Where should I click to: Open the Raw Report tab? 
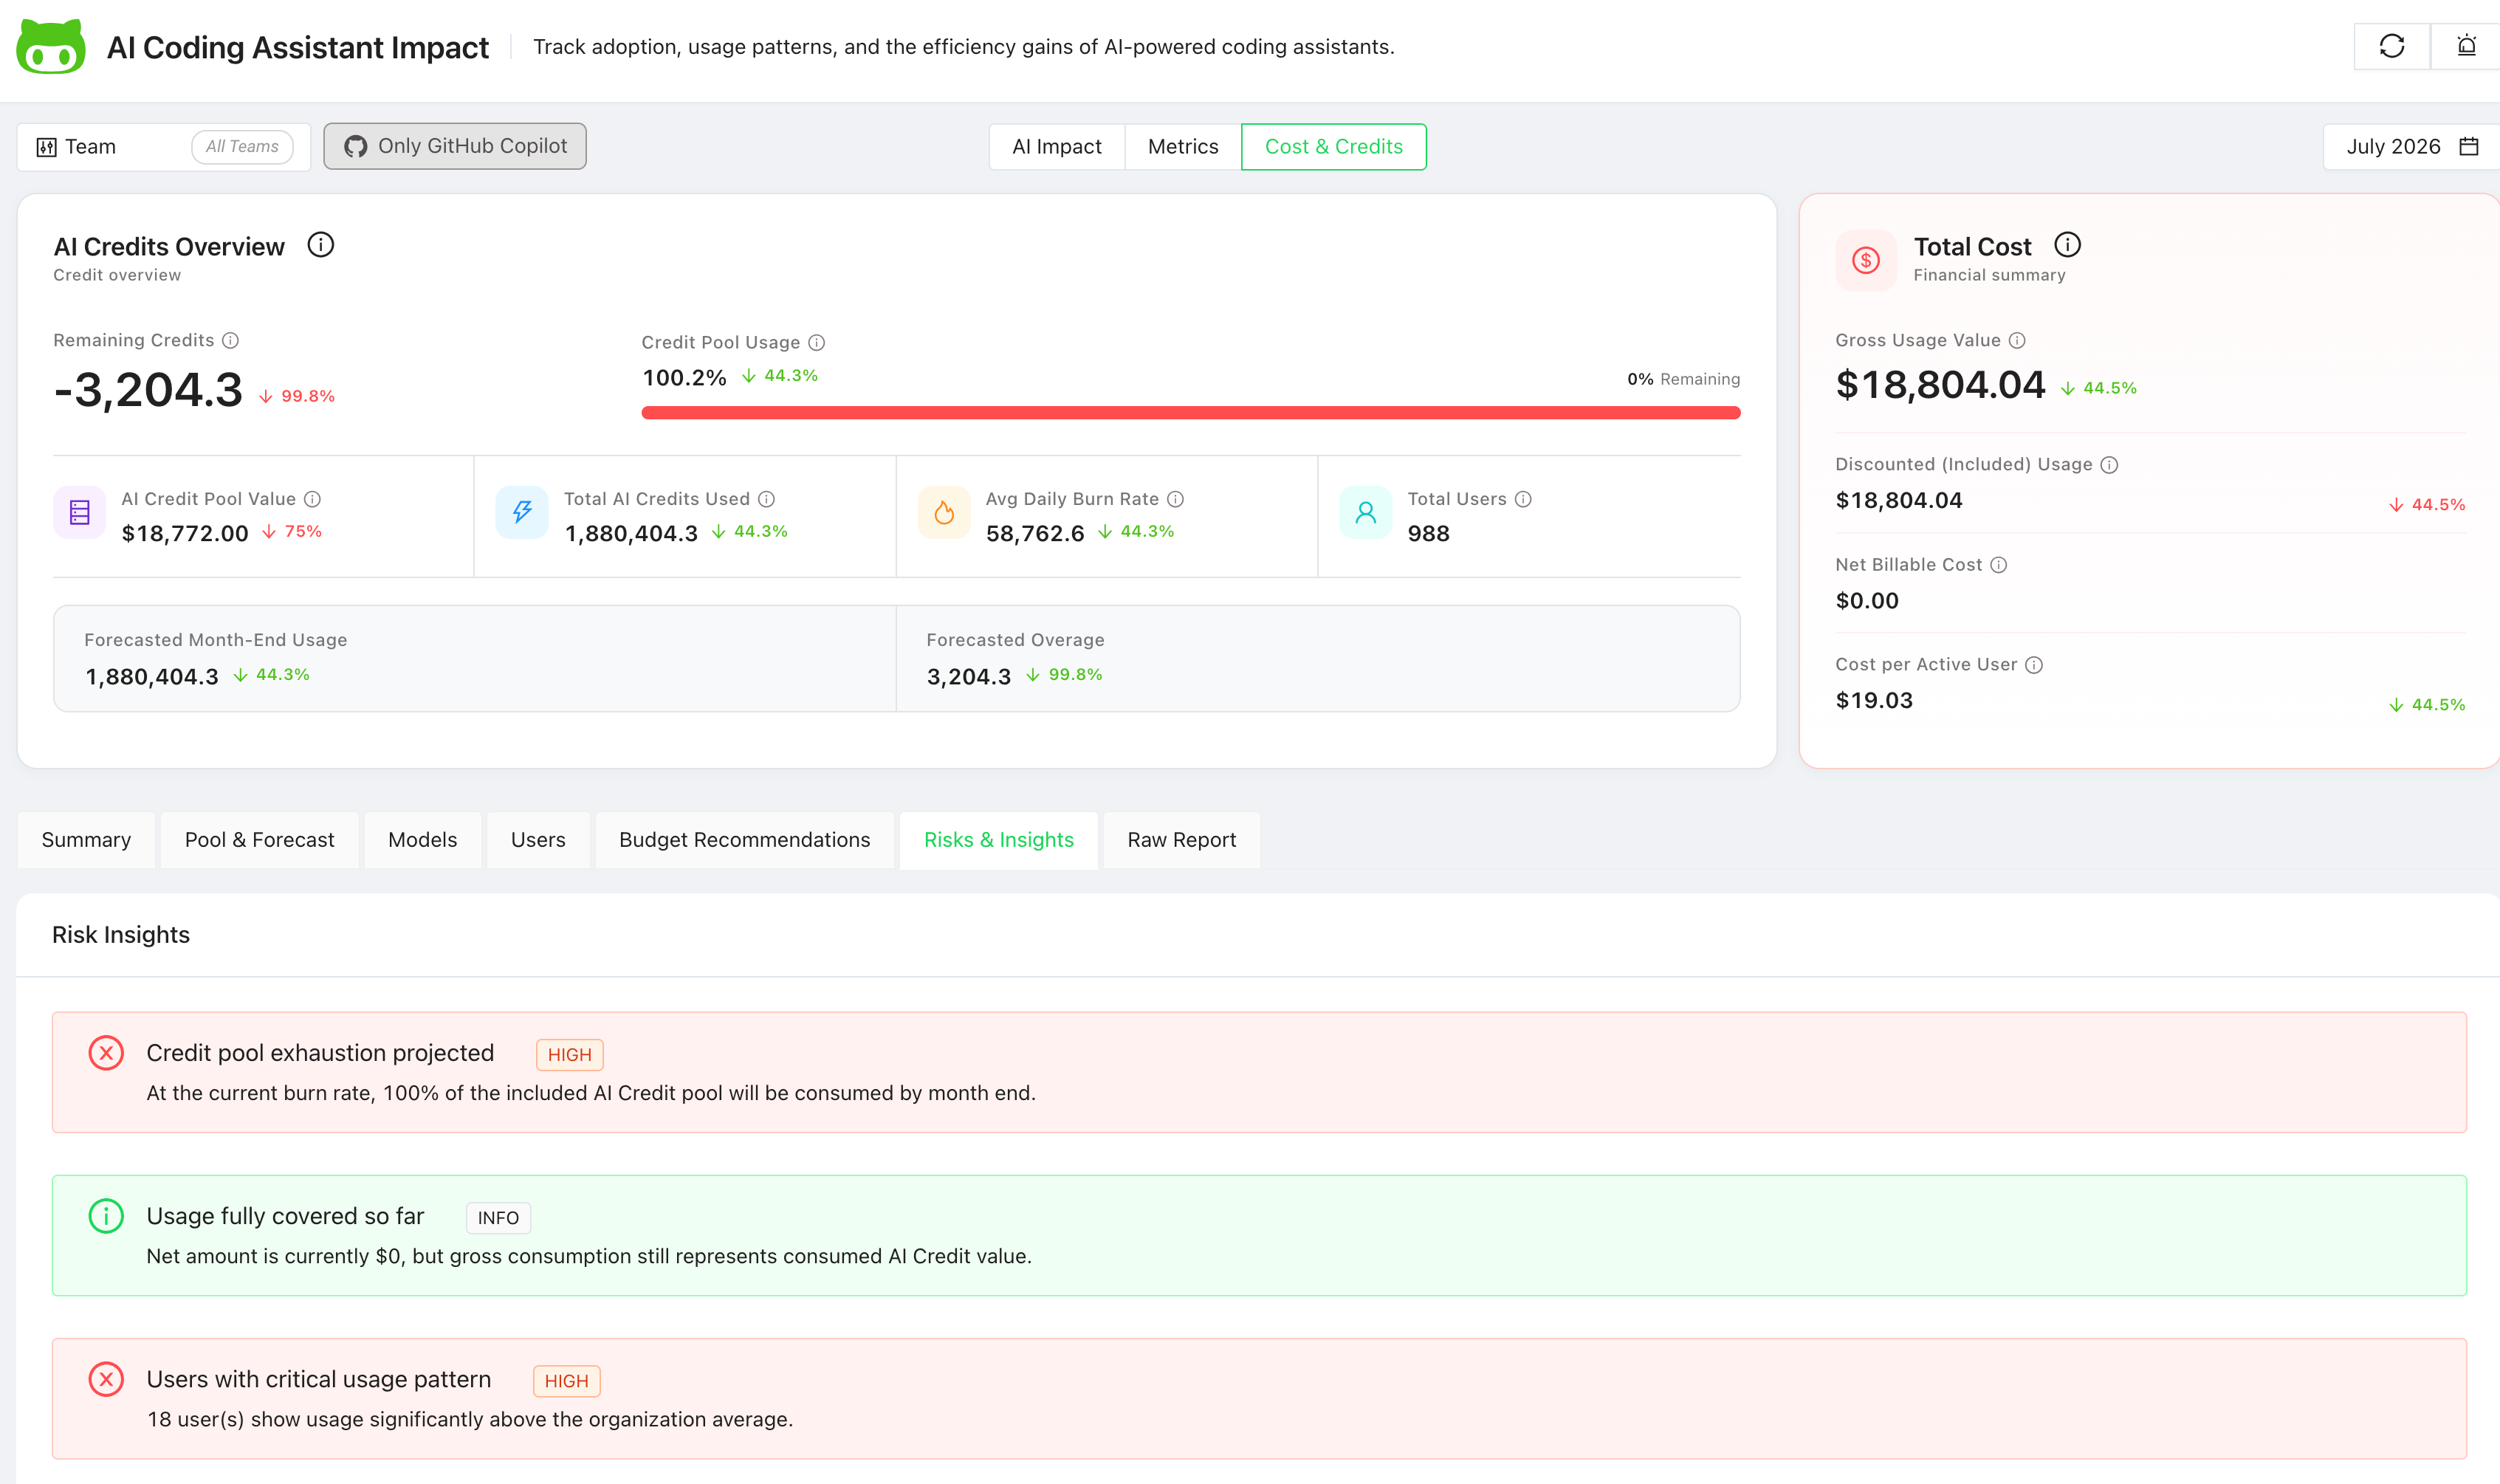point(1181,840)
